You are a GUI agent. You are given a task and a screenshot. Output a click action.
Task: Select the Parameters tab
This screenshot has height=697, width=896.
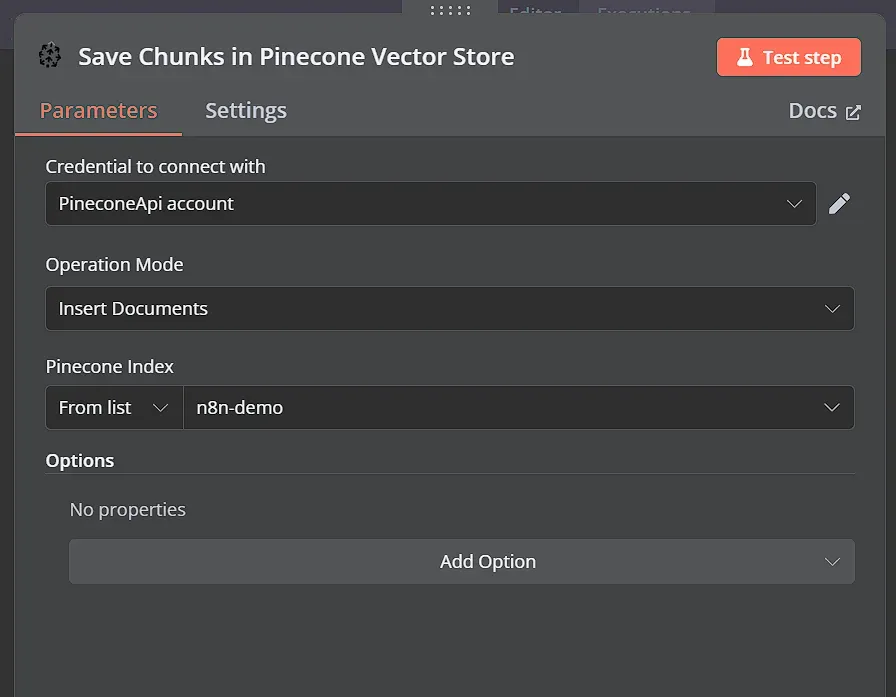click(97, 110)
